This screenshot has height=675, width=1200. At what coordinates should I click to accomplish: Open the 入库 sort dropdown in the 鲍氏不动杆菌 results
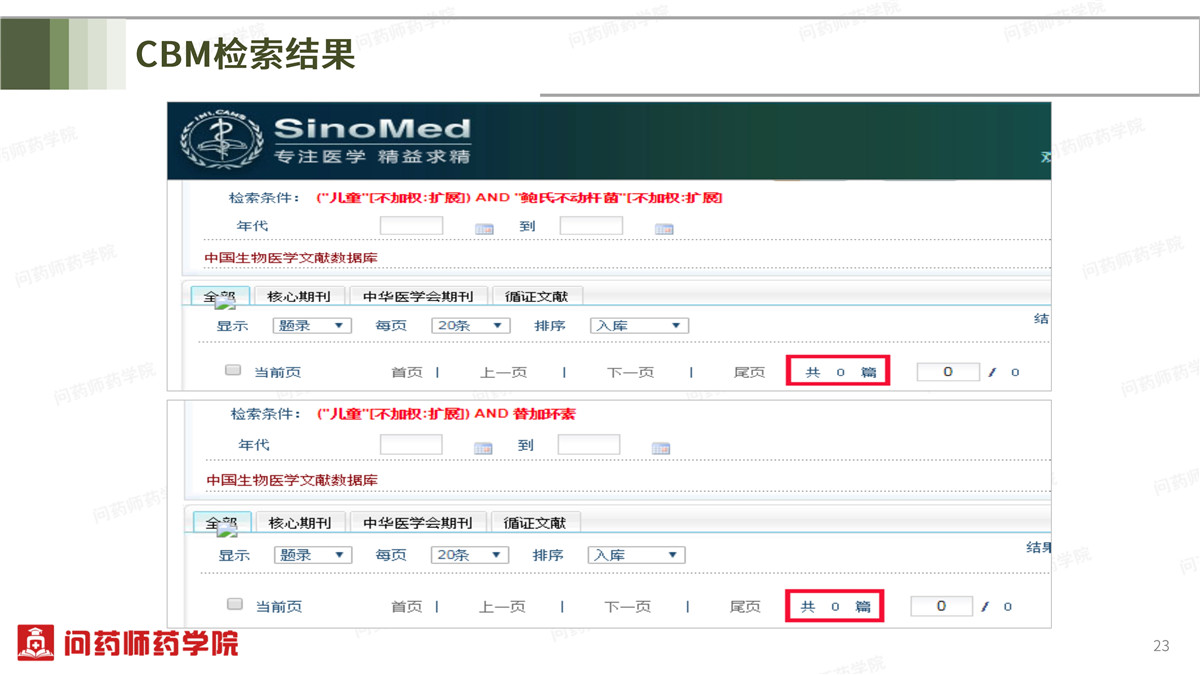point(639,326)
